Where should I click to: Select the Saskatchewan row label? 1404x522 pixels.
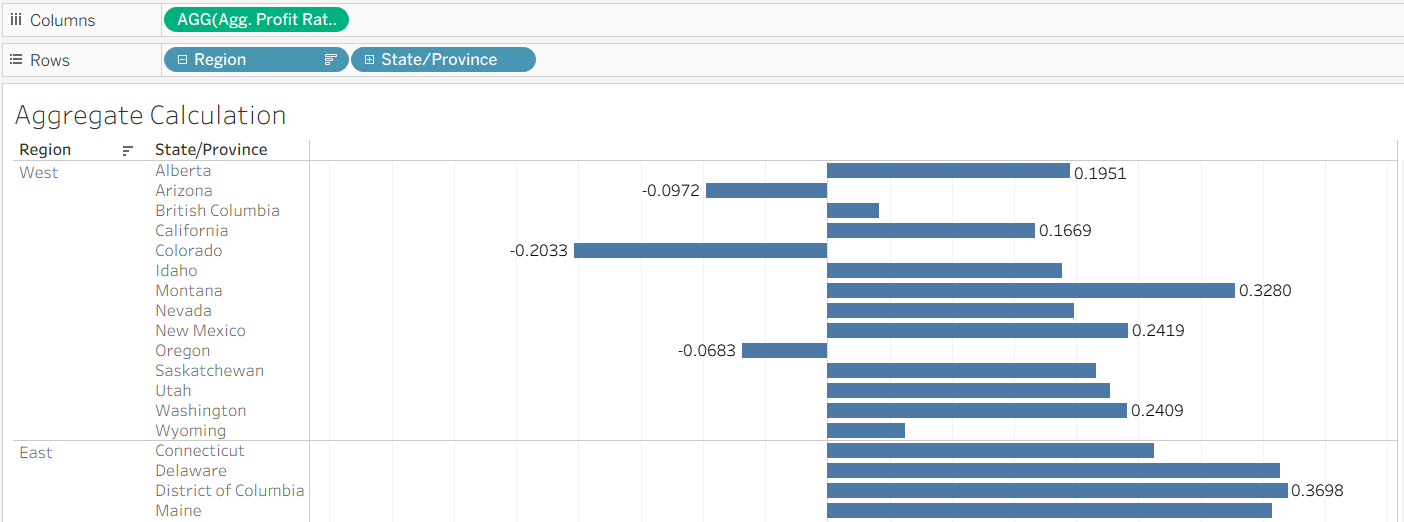[210, 370]
